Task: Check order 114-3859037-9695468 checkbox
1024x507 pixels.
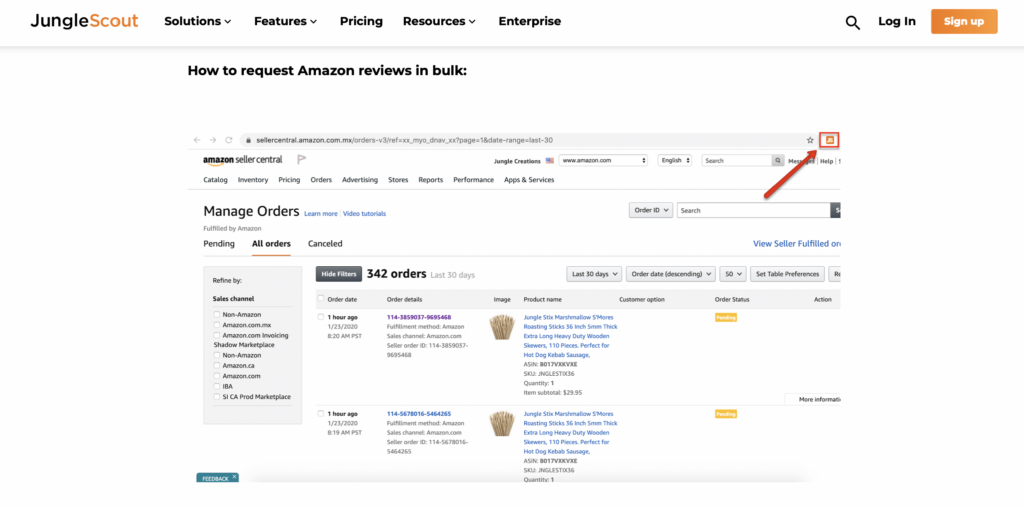Action: pos(321,317)
